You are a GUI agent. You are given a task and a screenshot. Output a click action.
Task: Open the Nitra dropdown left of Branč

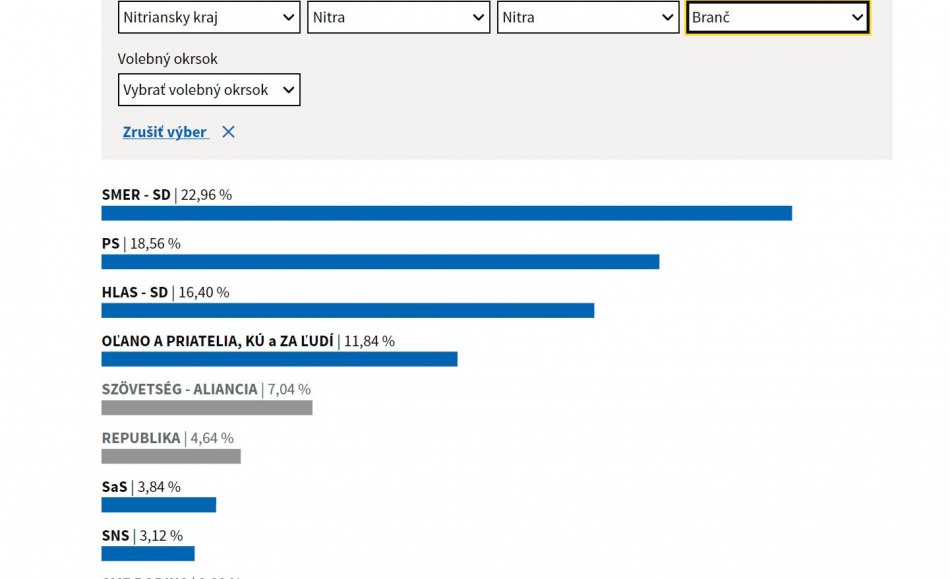588,17
